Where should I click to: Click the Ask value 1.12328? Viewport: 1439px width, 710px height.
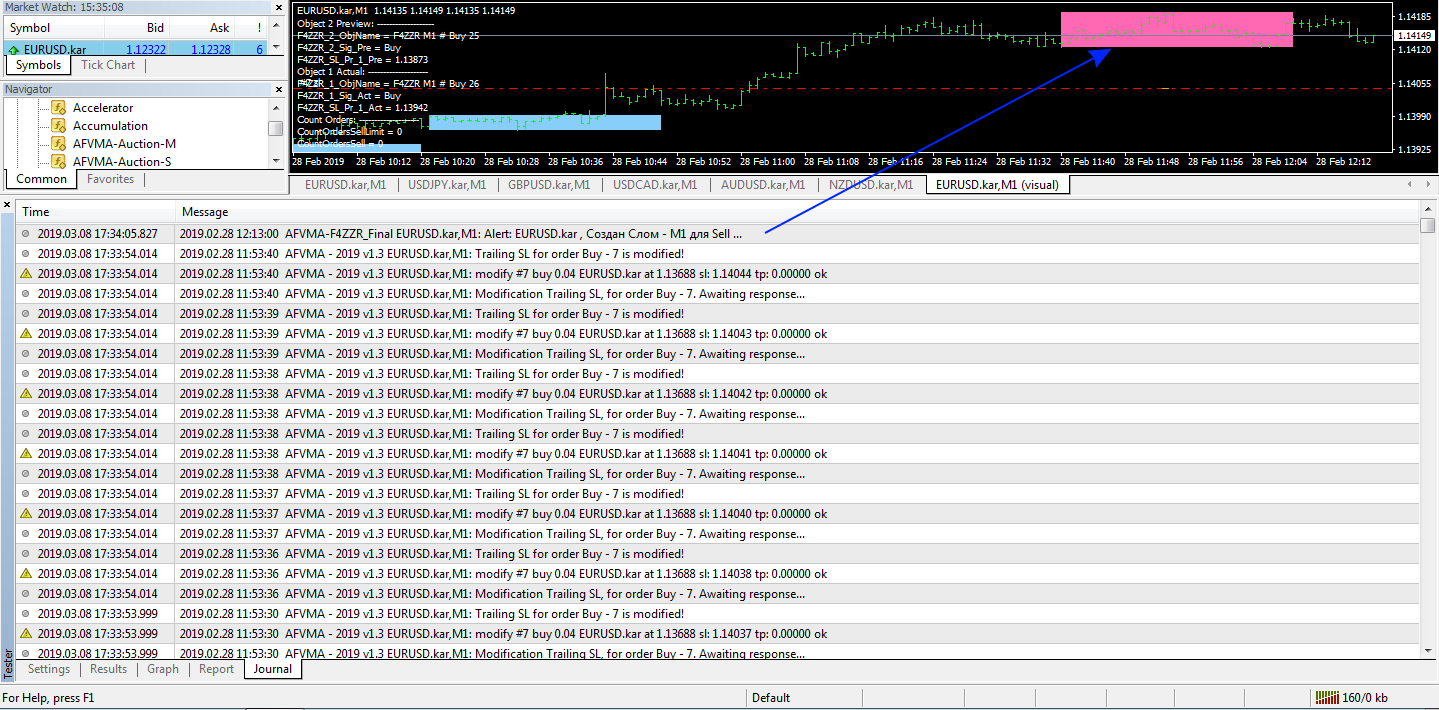coord(210,49)
